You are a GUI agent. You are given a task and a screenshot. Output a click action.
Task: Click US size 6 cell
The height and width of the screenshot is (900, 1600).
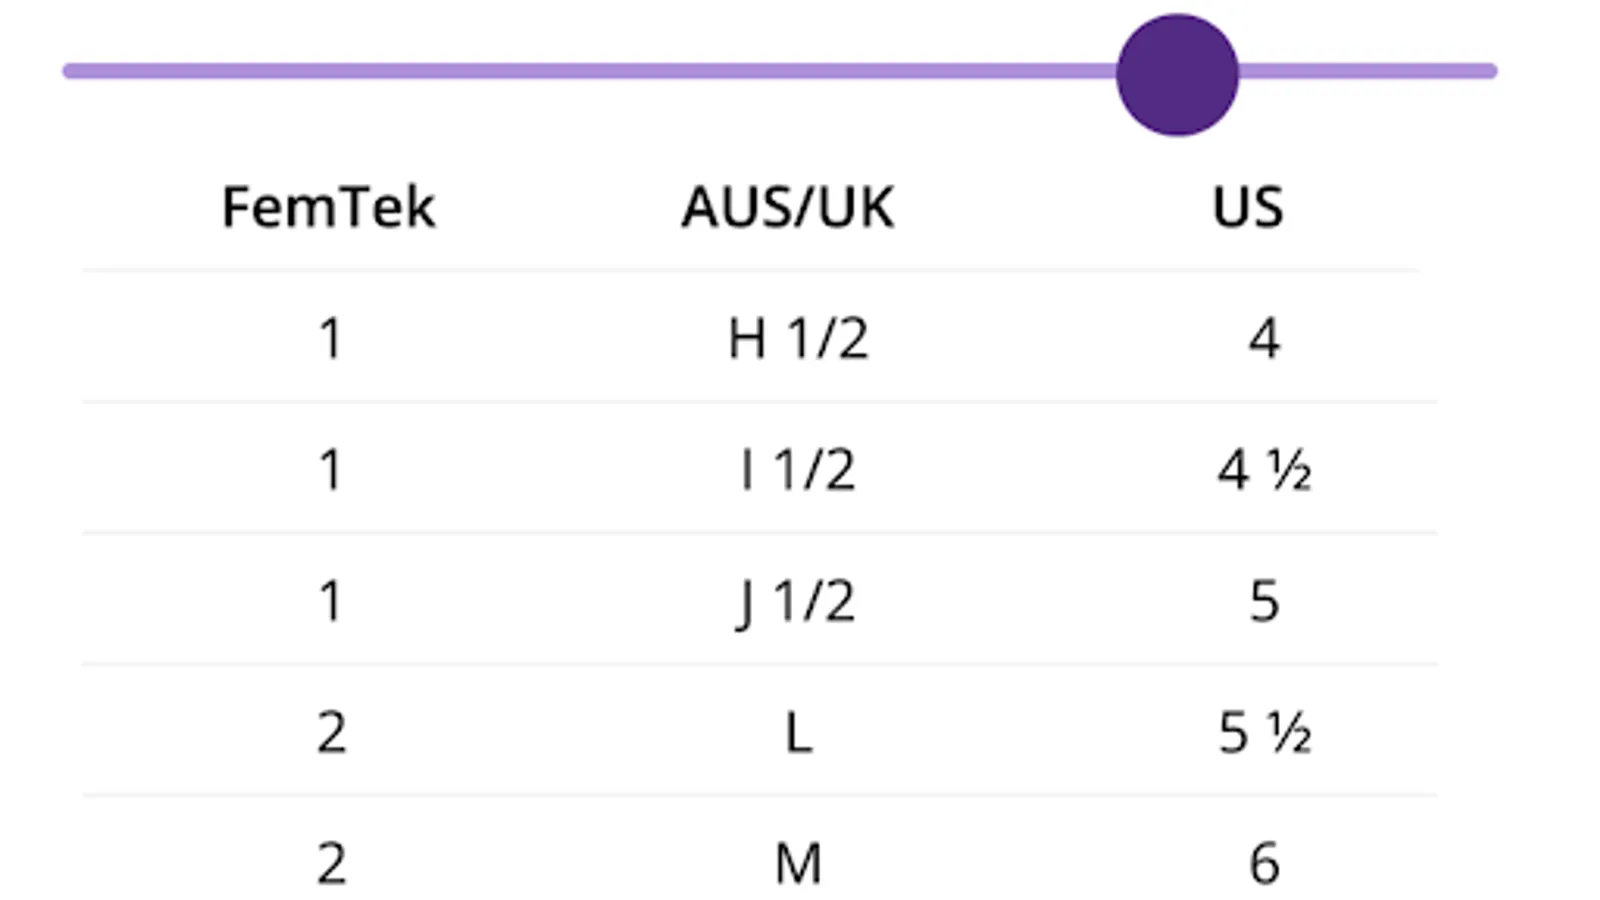1264,863
